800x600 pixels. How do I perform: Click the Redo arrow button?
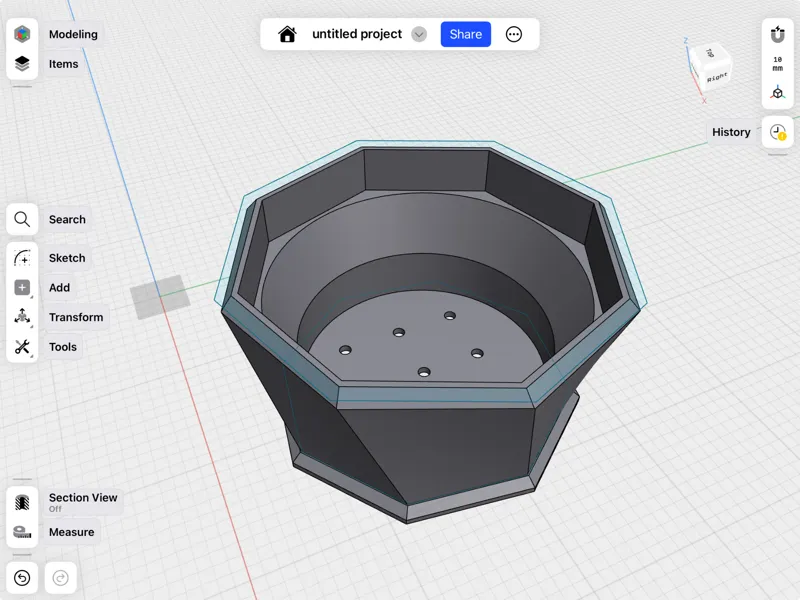click(61, 578)
